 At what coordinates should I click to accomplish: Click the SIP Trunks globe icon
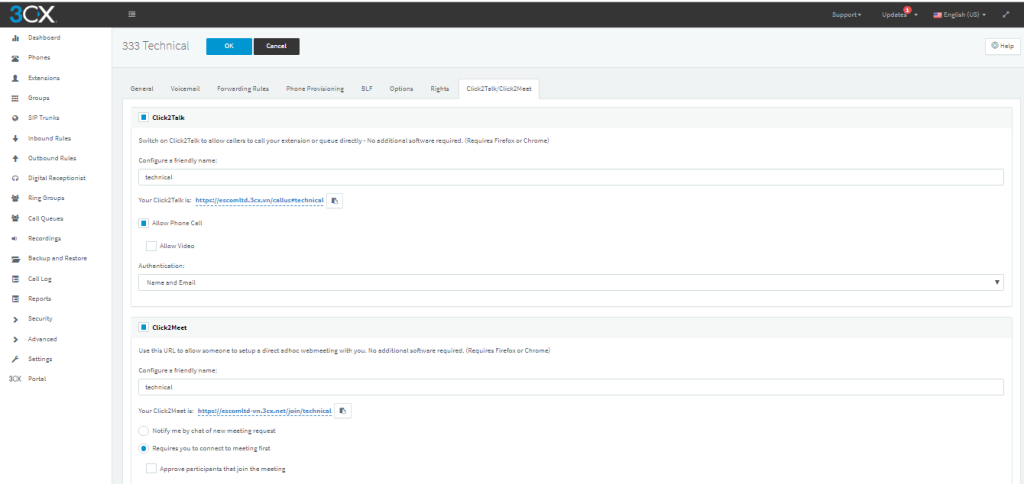[x=15, y=118]
